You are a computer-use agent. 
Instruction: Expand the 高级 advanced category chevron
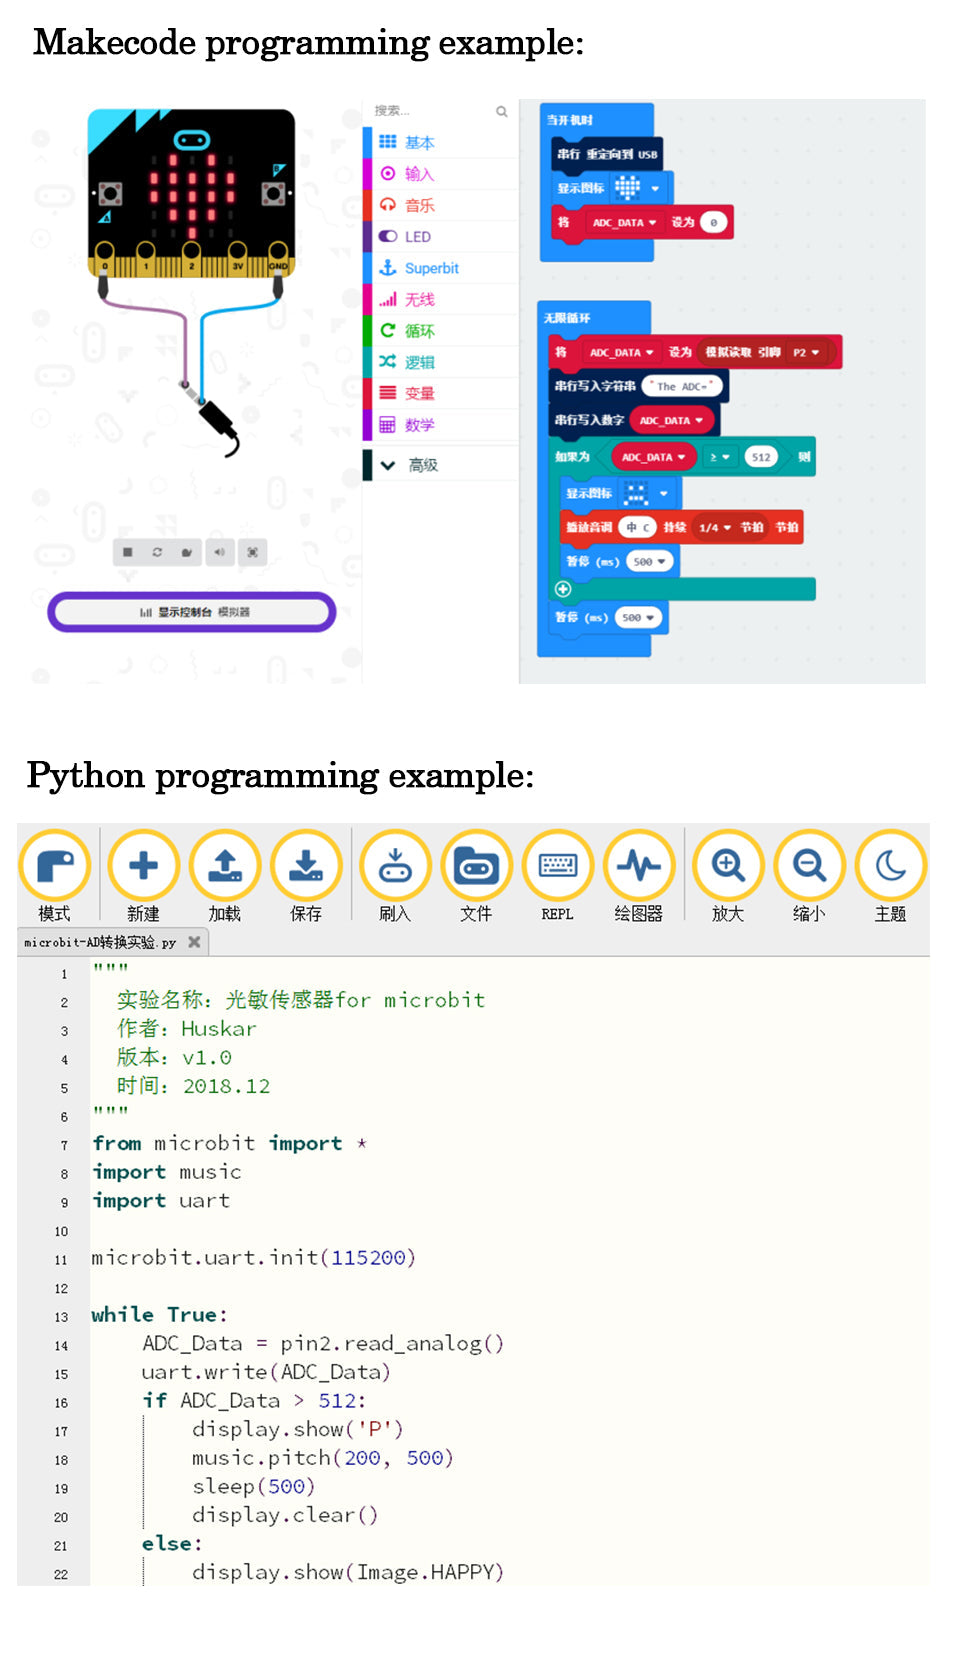(388, 465)
